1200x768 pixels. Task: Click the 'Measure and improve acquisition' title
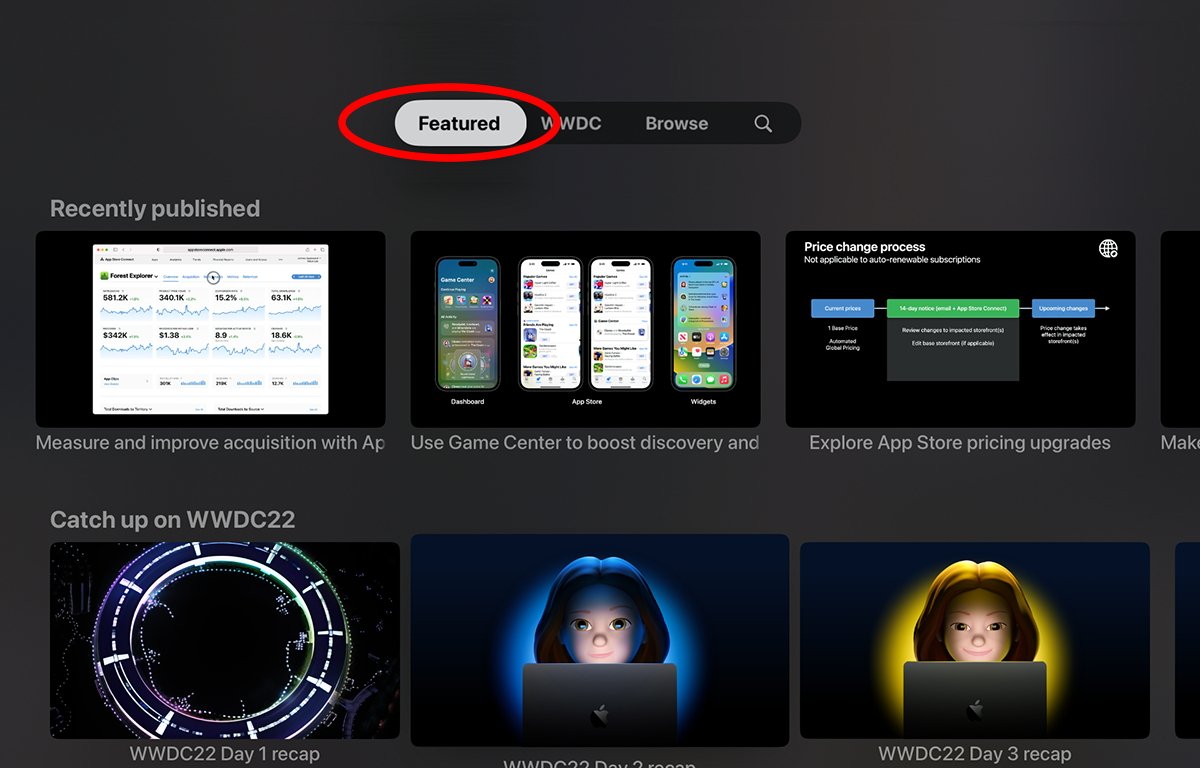point(210,443)
